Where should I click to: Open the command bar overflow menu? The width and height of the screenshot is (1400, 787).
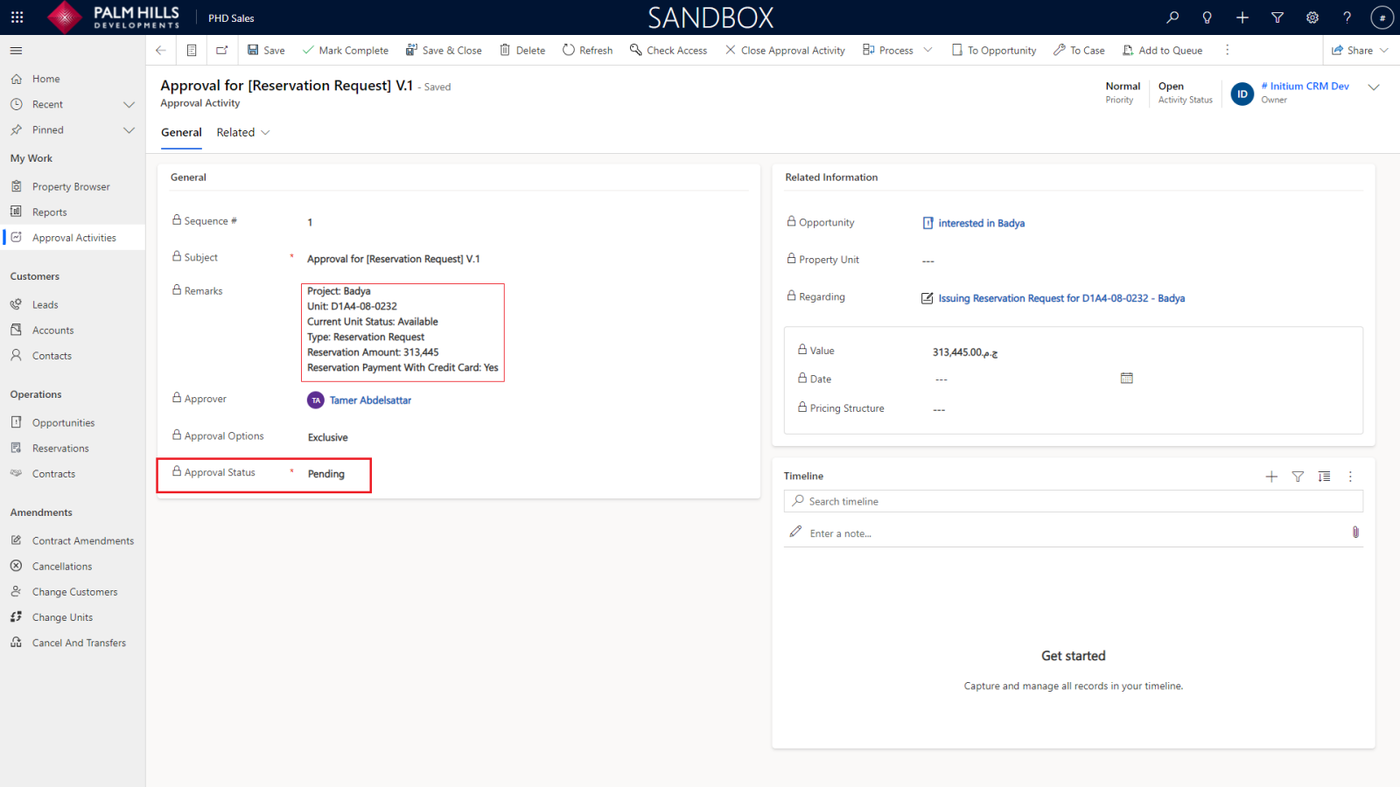tap(1227, 50)
